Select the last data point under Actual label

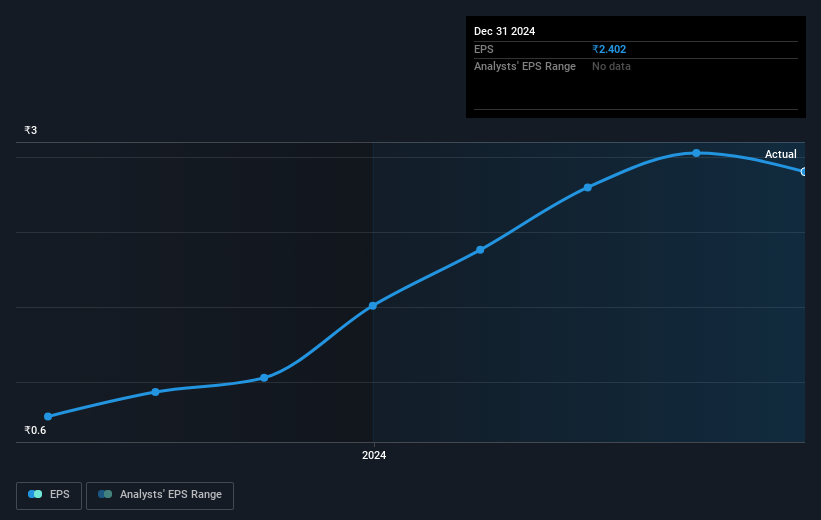[803, 172]
